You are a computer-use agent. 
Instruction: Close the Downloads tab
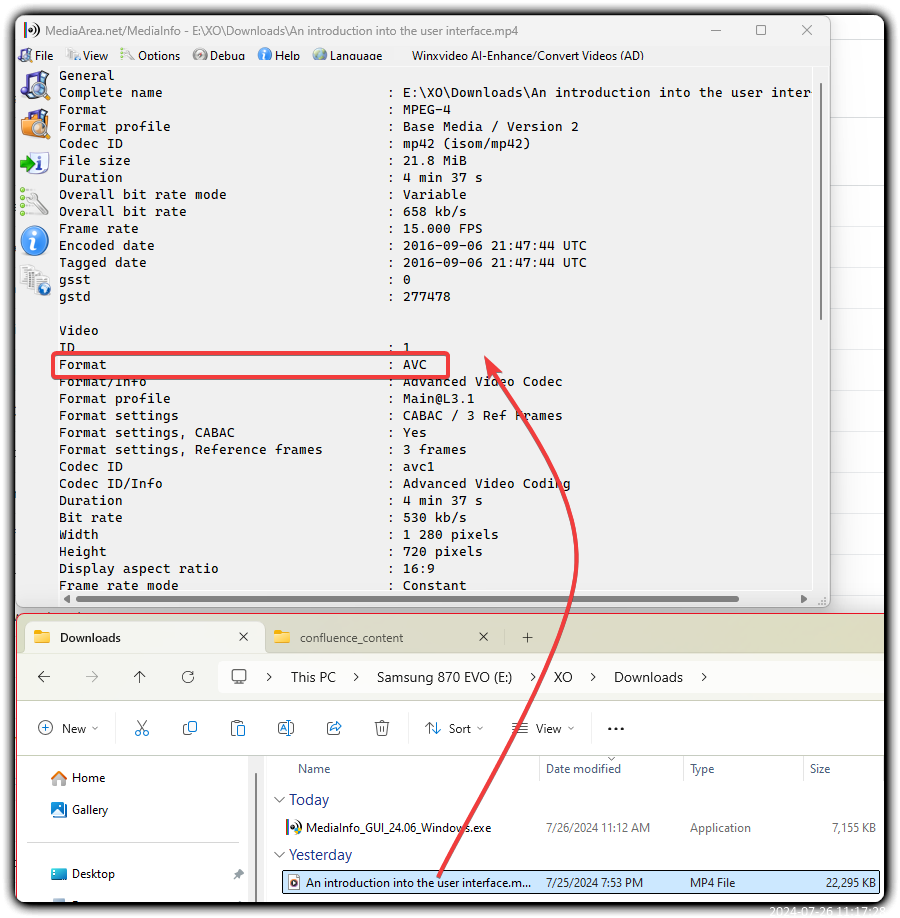tap(244, 637)
